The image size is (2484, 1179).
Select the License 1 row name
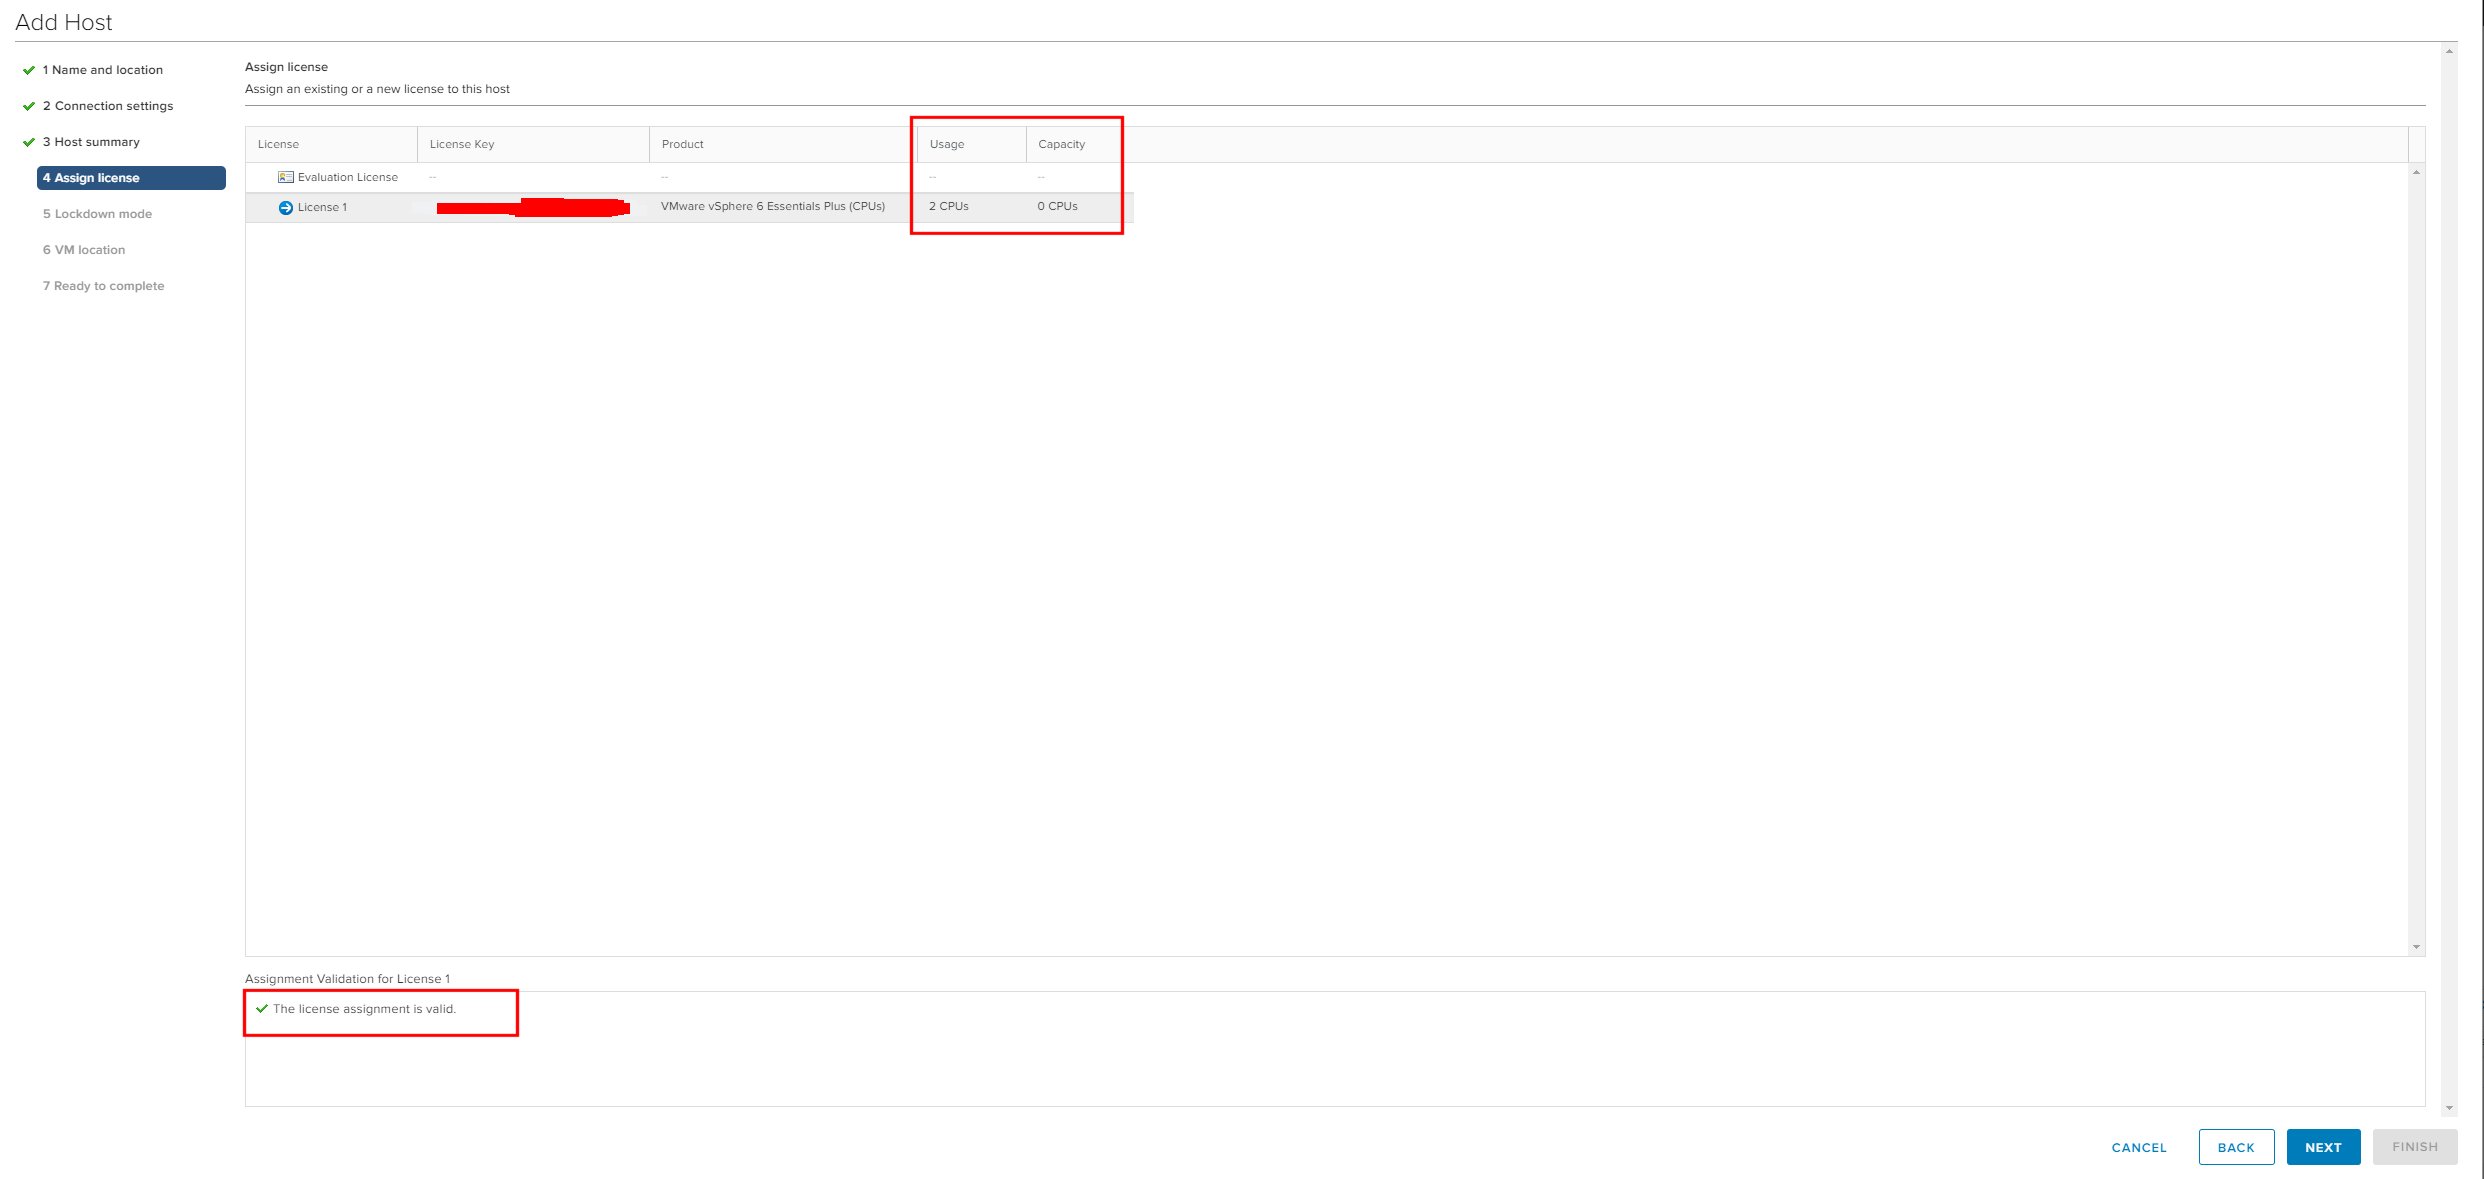(322, 207)
